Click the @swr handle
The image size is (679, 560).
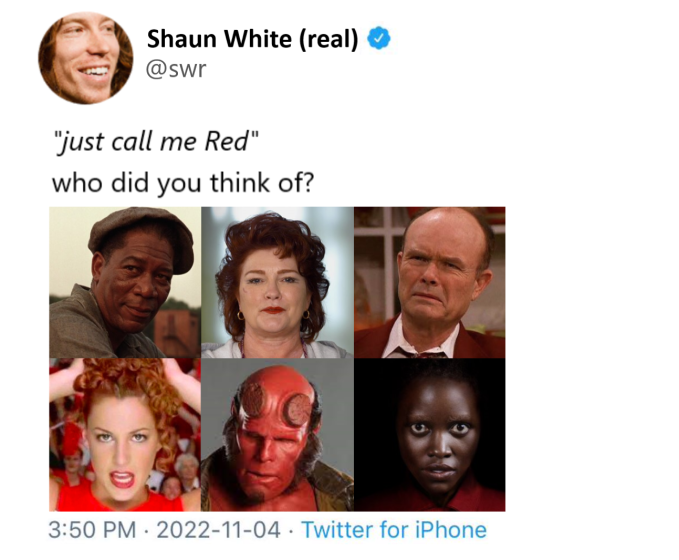(x=176, y=69)
